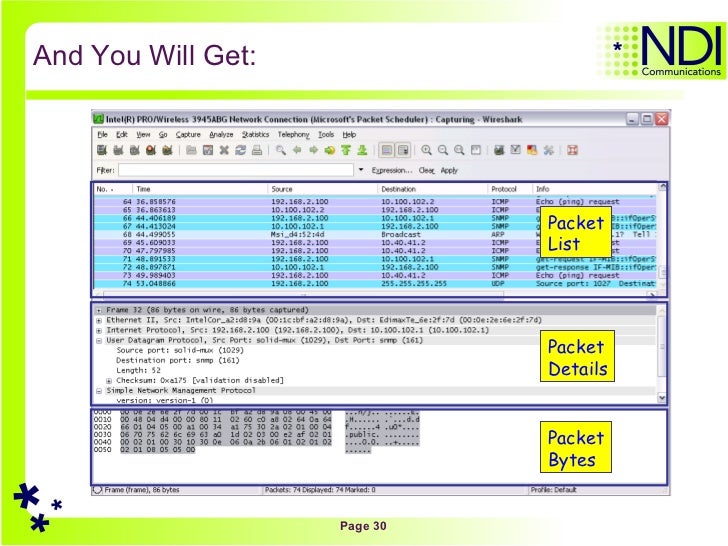The image size is (728, 546).
Task: Collapse Simple Network Management Protocol node
Action: click(99, 391)
